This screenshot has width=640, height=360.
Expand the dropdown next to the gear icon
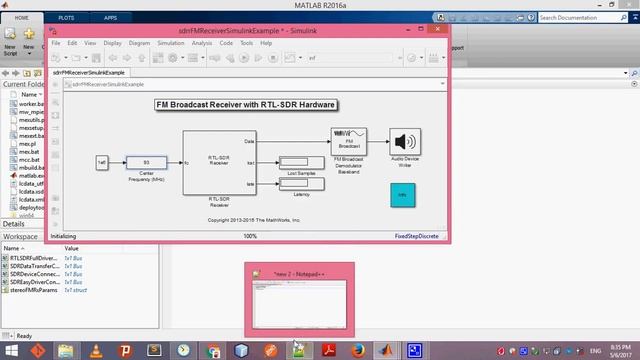[182, 58]
